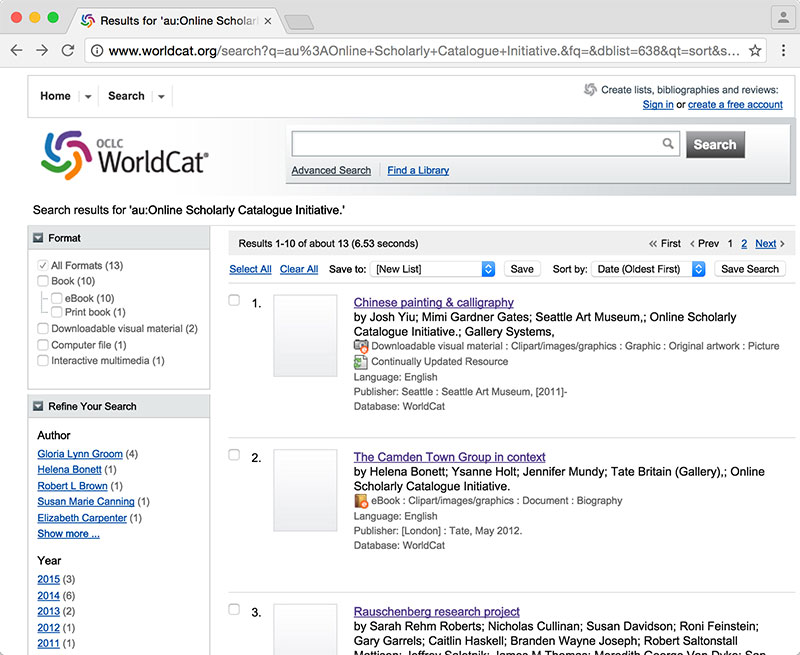Open the Save to New List dropdown
800x655 pixels.
tap(433, 269)
